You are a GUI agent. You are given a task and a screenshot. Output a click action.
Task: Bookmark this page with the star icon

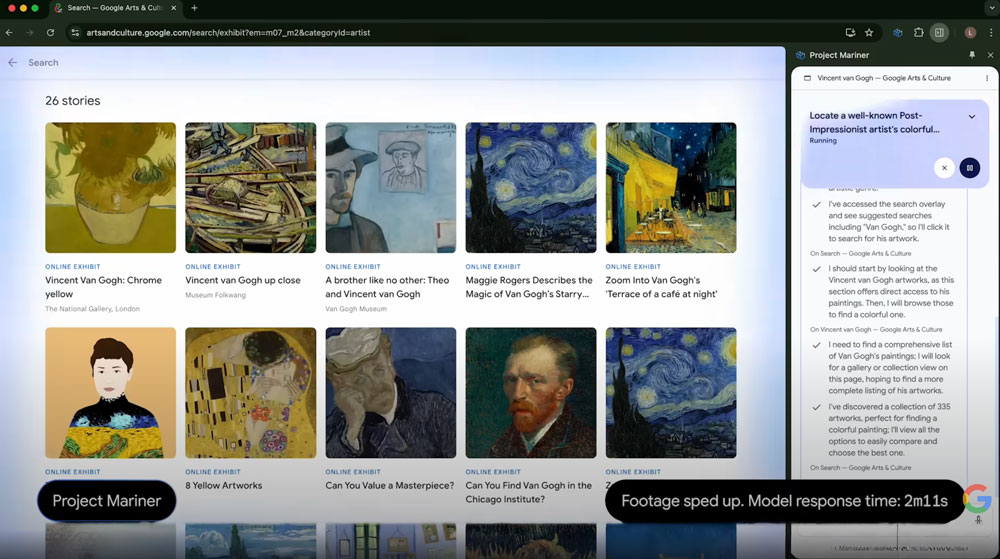tap(869, 33)
